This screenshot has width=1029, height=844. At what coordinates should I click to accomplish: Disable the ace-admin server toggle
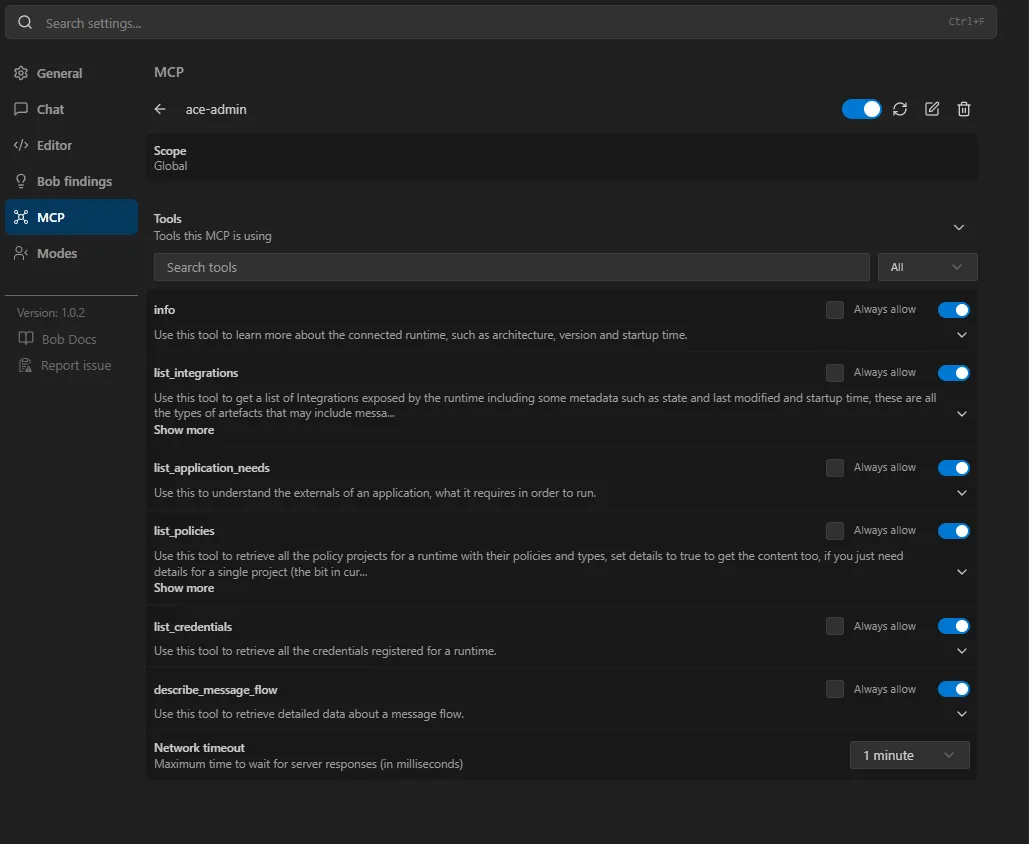click(x=862, y=110)
